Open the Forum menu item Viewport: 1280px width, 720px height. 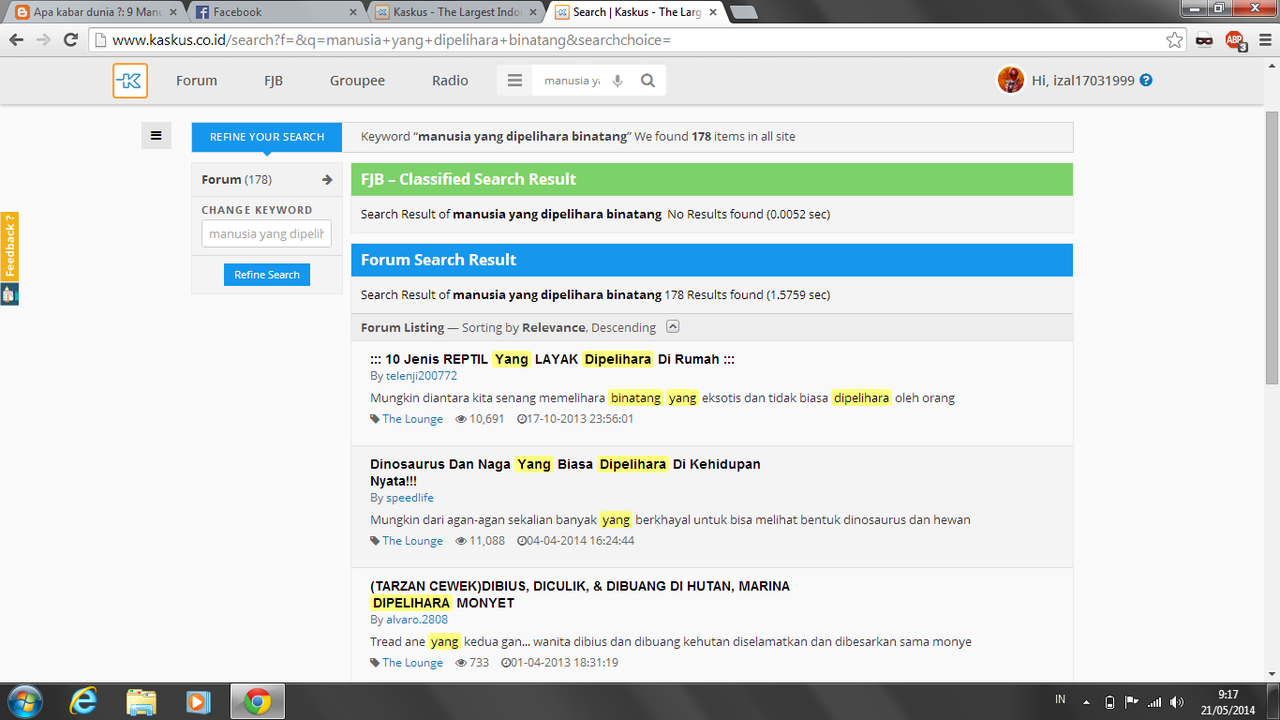(x=196, y=81)
